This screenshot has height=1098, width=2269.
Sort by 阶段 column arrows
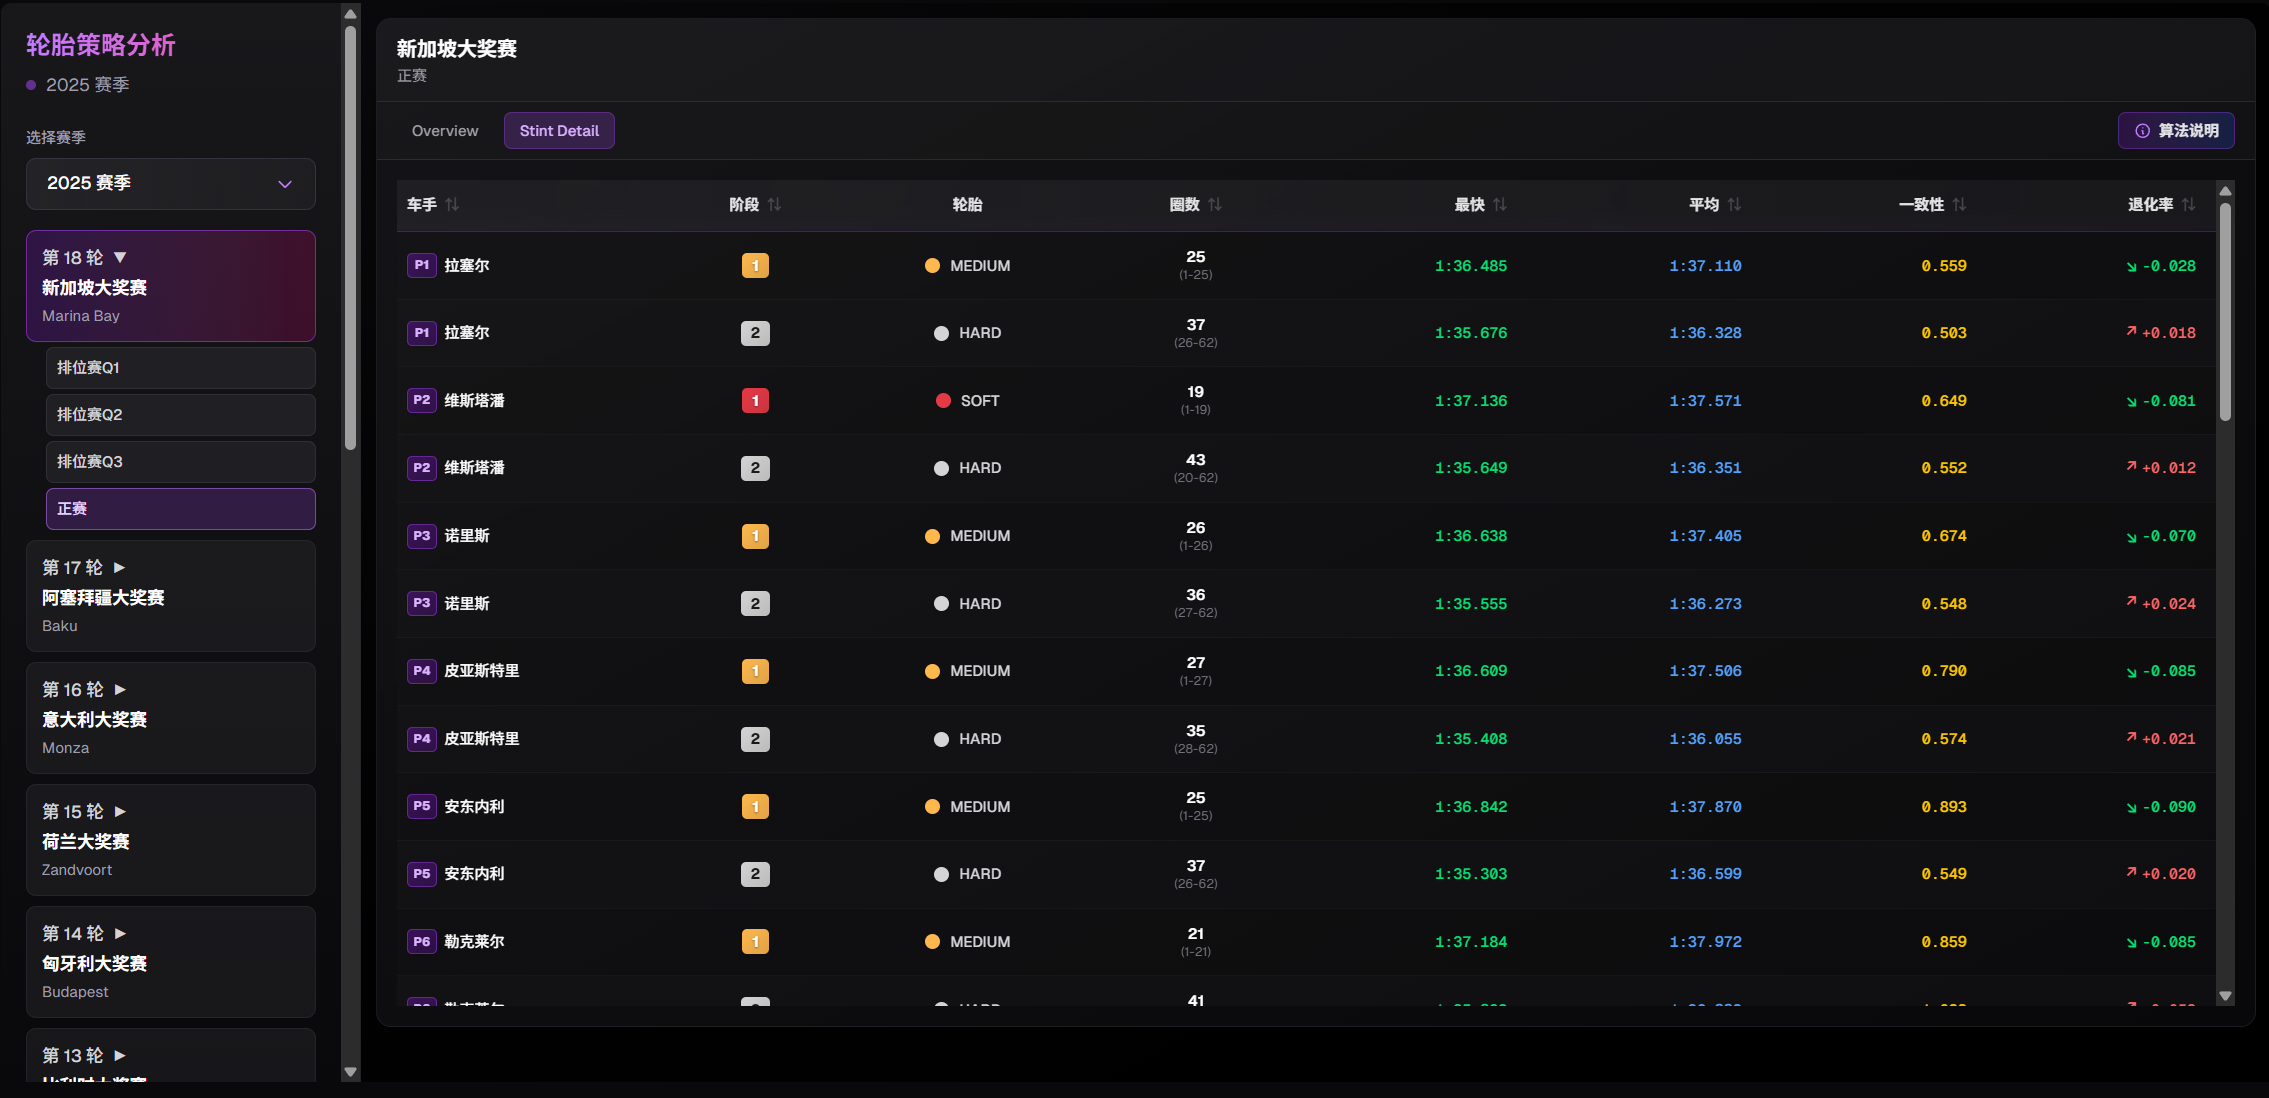click(774, 205)
